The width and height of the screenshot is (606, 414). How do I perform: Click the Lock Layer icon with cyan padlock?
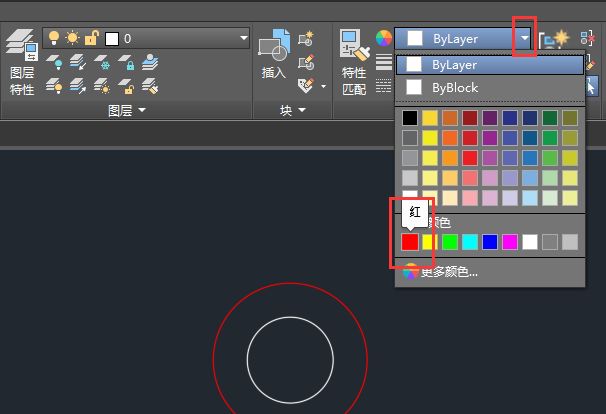click(x=126, y=62)
